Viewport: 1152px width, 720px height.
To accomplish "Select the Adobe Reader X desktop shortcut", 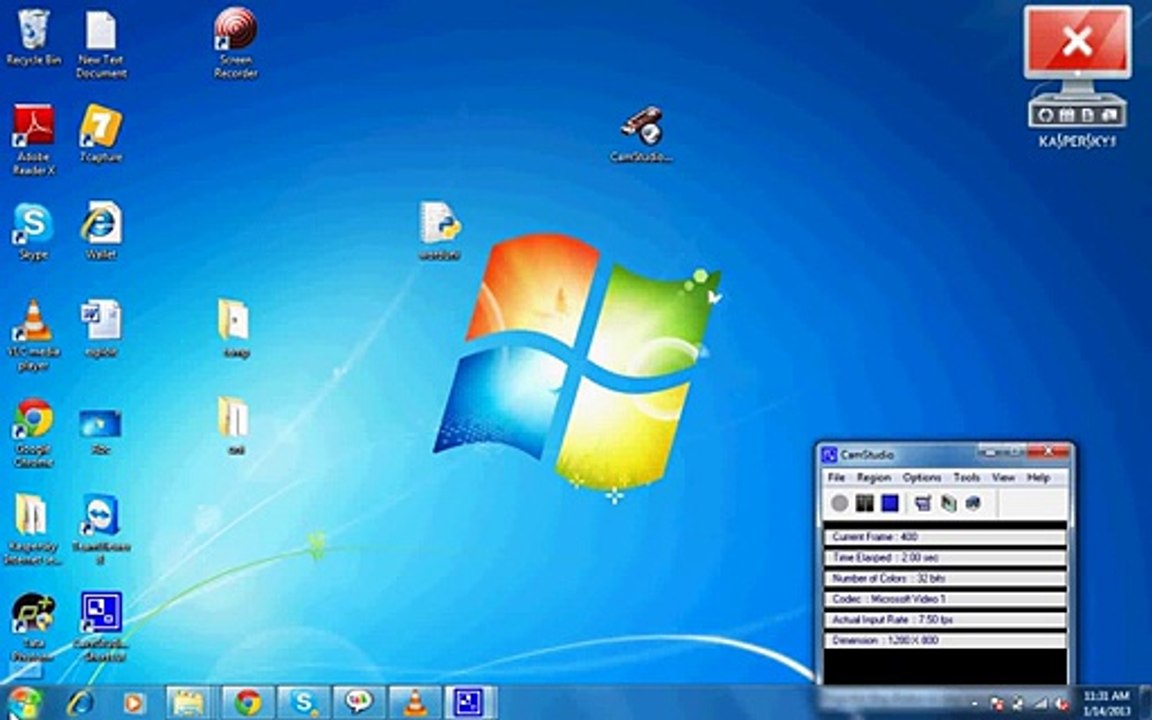I will (x=33, y=140).
